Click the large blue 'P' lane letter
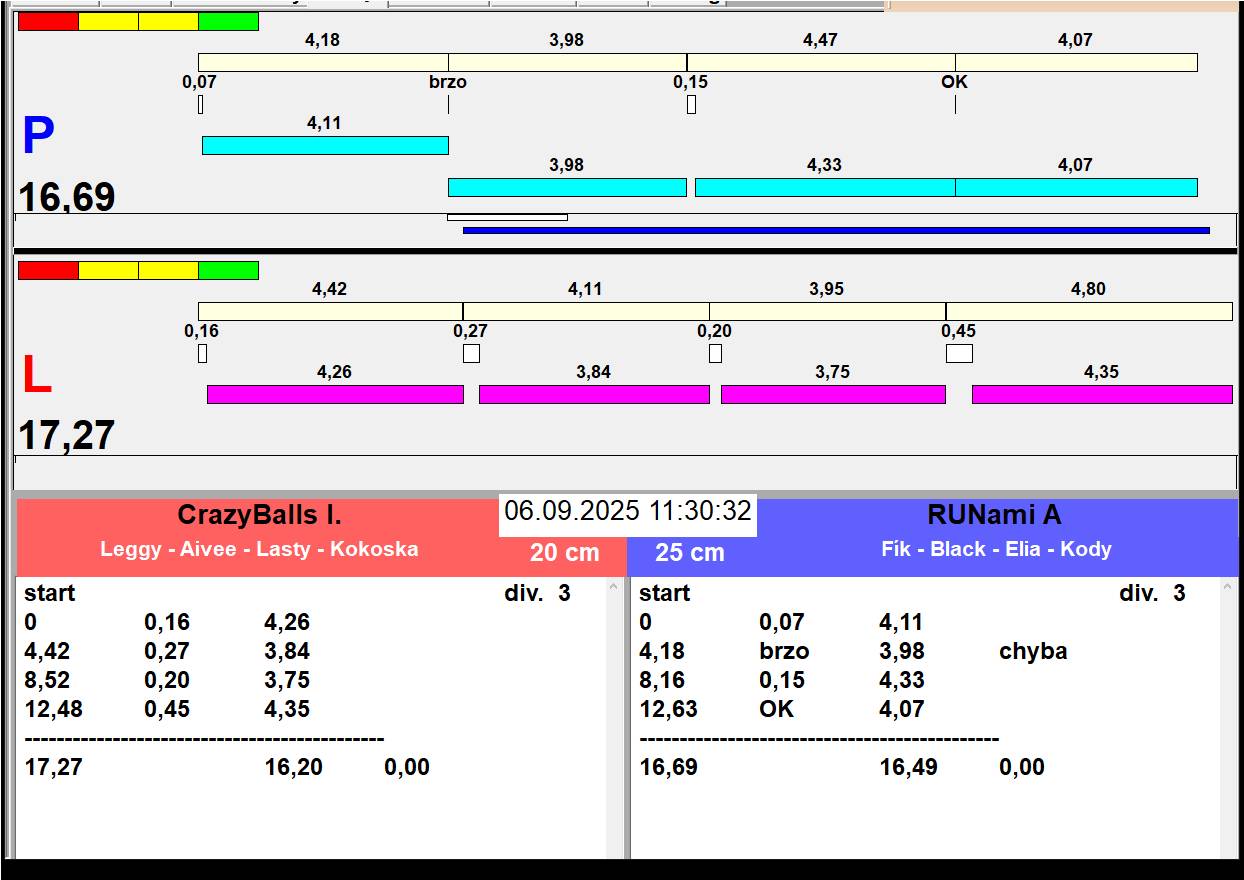The width and height of the screenshot is (1244, 880). (38, 136)
